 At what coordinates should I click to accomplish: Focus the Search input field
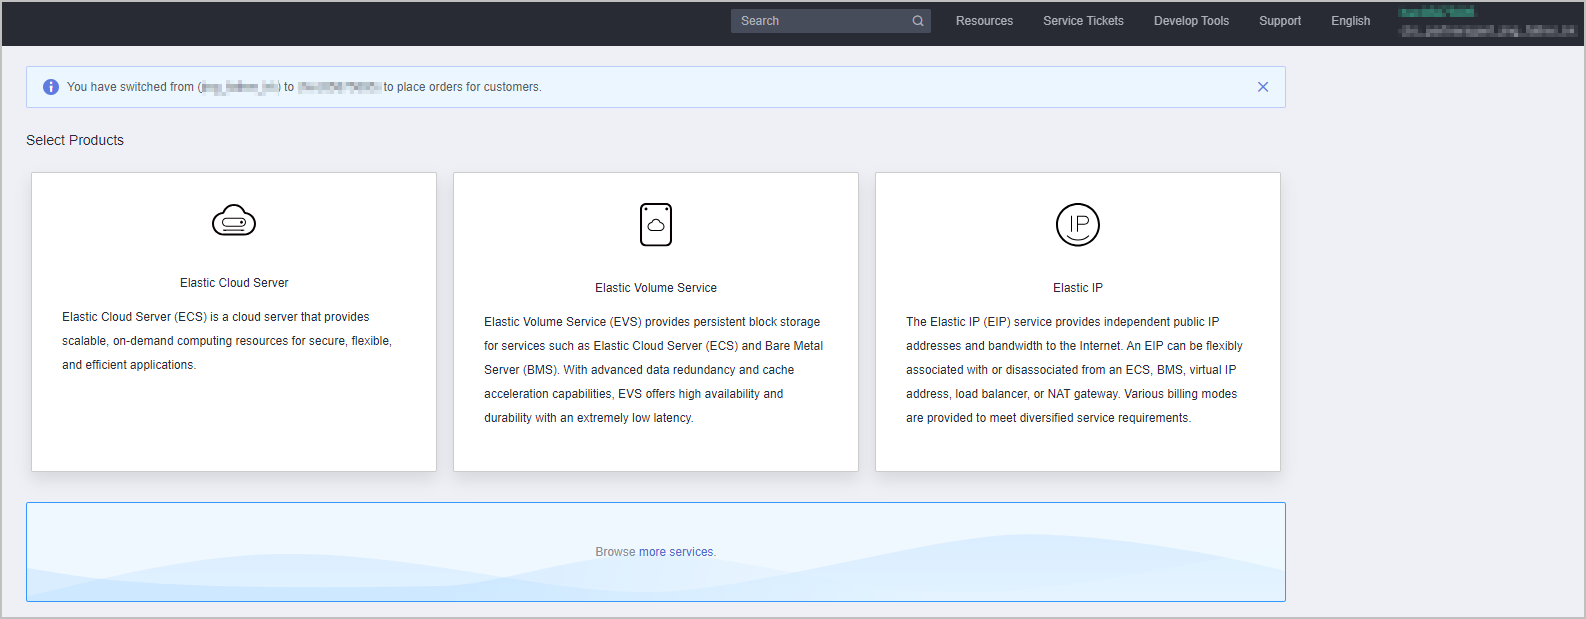[820, 21]
